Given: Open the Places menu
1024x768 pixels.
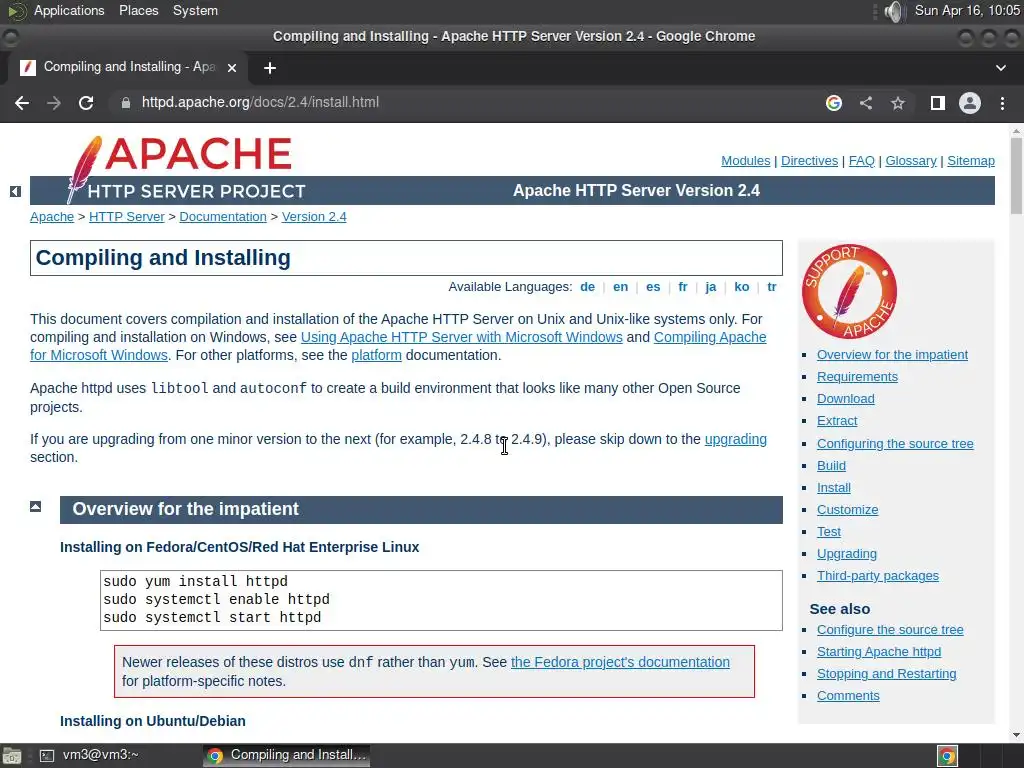Looking at the screenshot, I should [x=138, y=10].
